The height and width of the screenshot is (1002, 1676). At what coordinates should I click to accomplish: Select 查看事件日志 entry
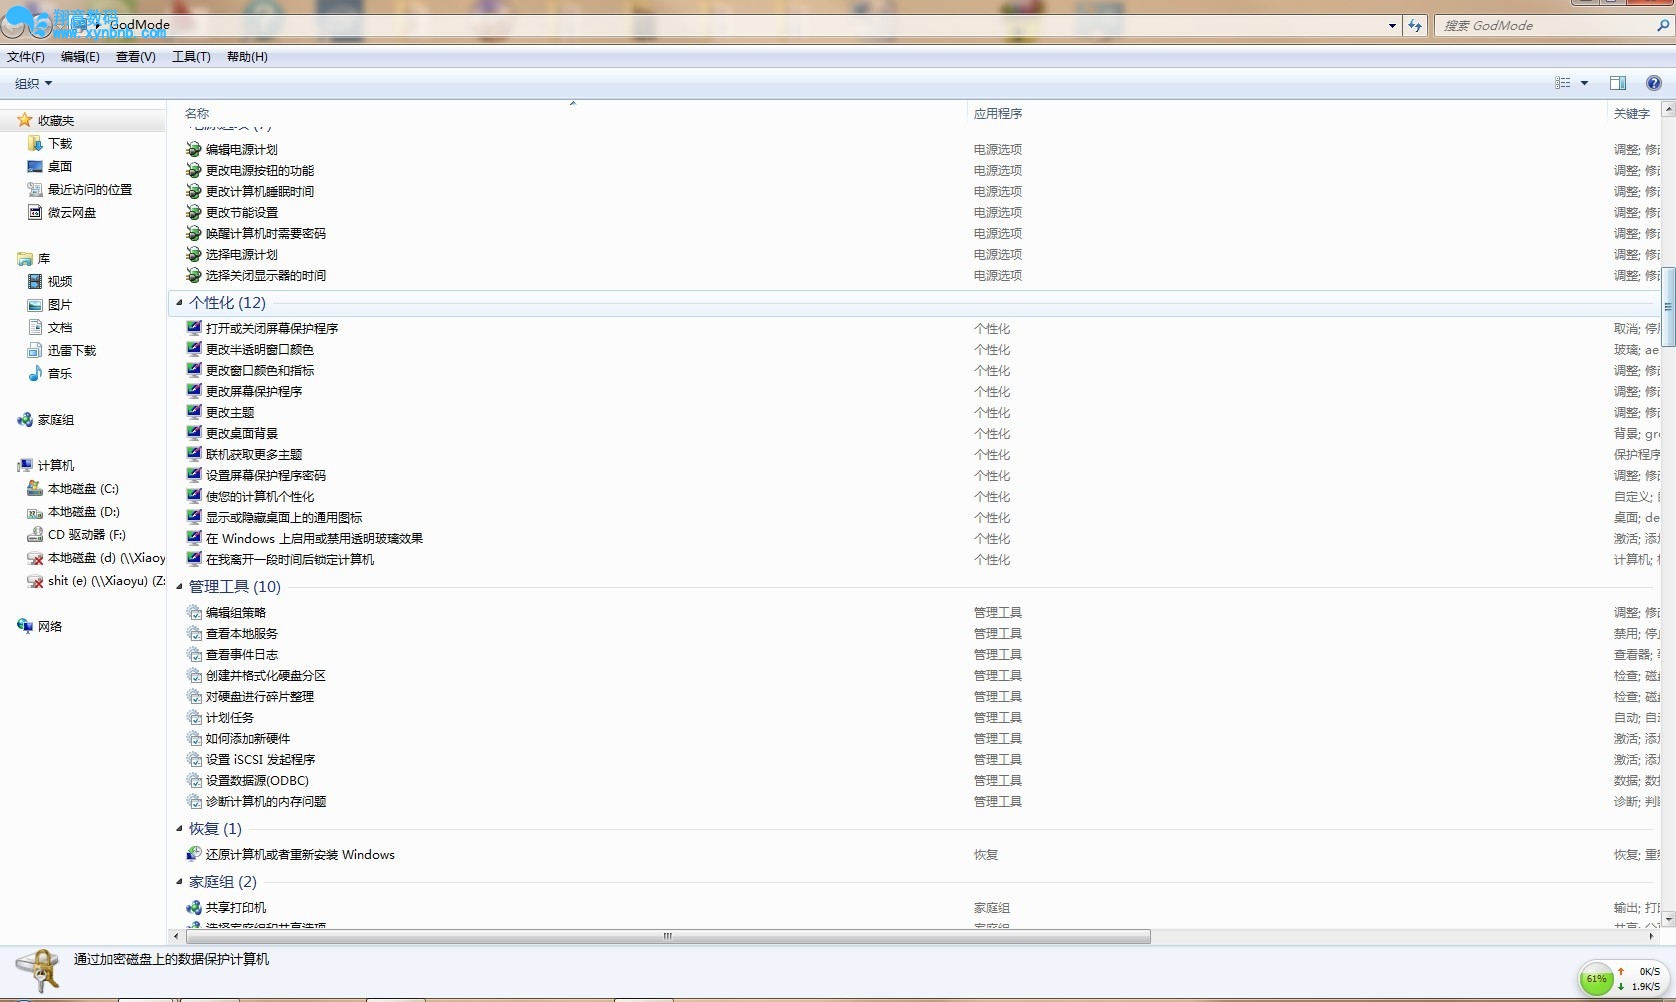[242, 654]
